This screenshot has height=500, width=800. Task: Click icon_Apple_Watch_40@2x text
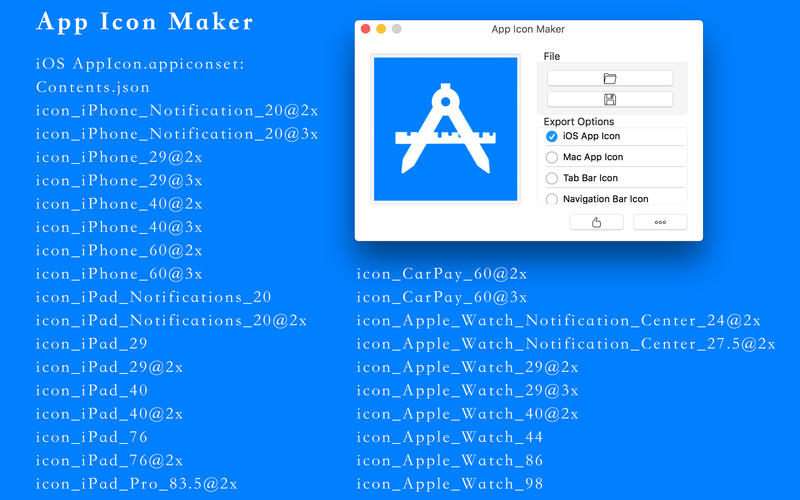pos(467,414)
